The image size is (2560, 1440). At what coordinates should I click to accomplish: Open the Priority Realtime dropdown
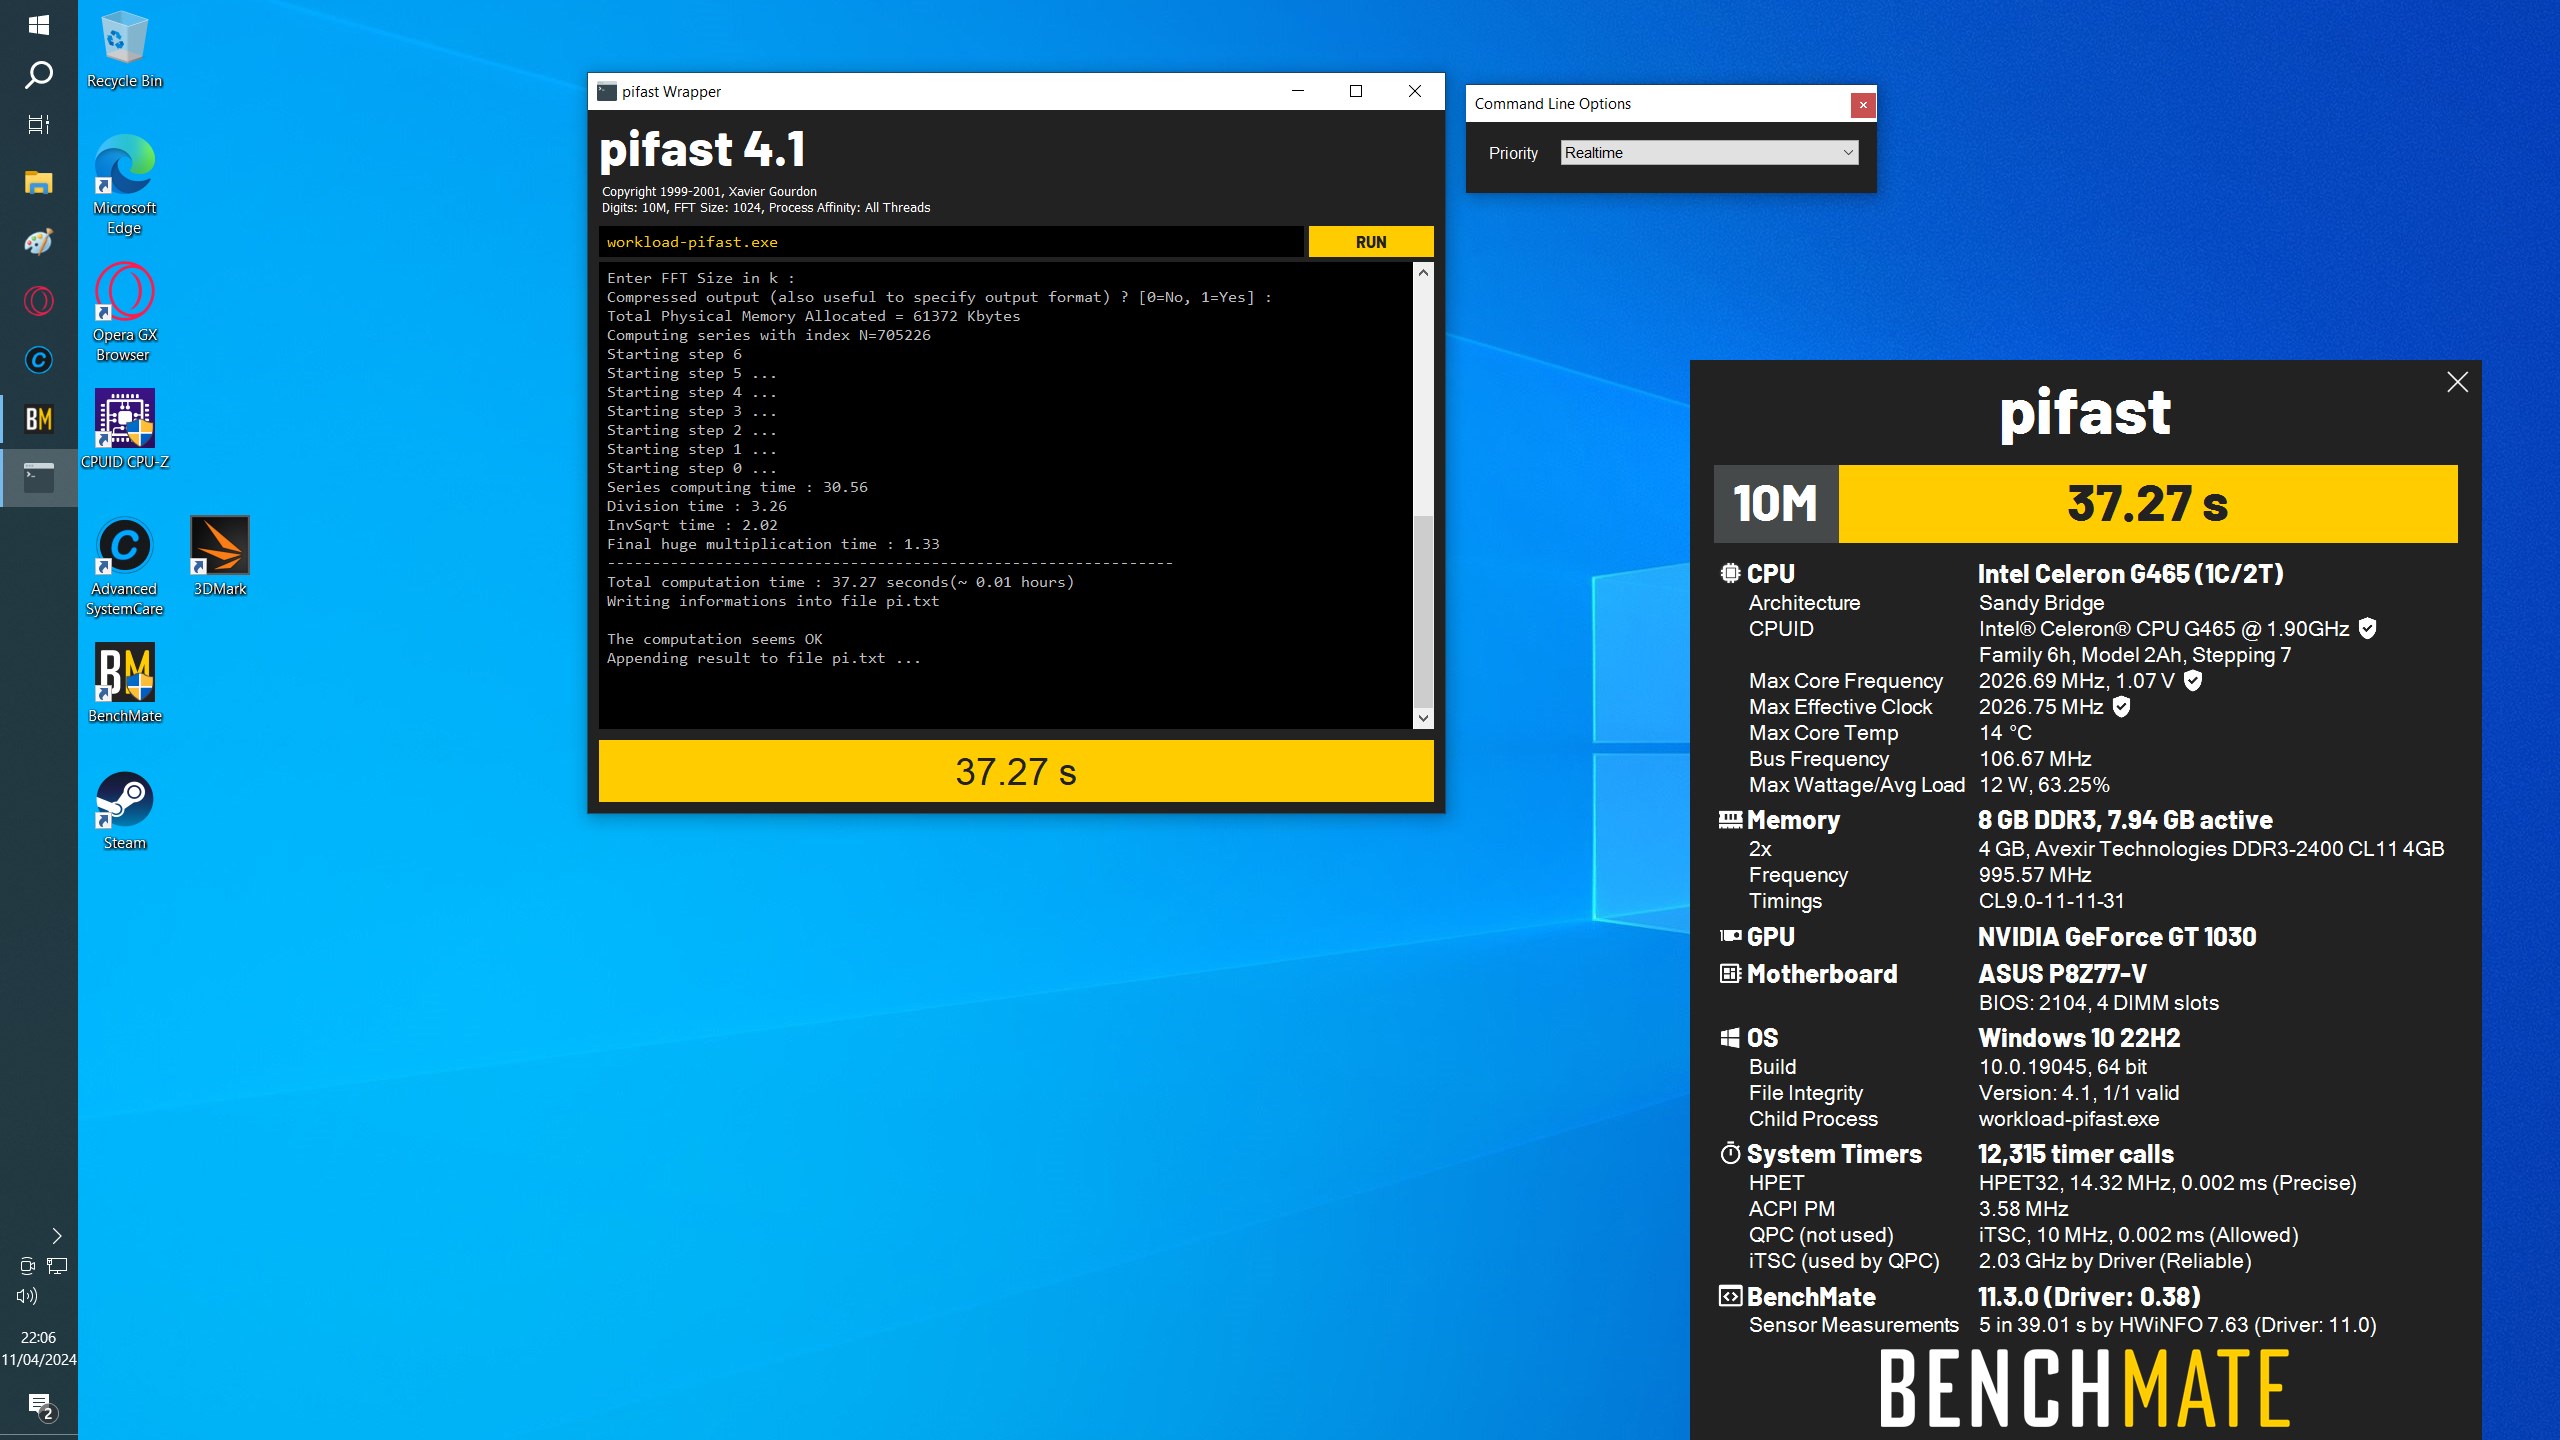coord(1709,153)
